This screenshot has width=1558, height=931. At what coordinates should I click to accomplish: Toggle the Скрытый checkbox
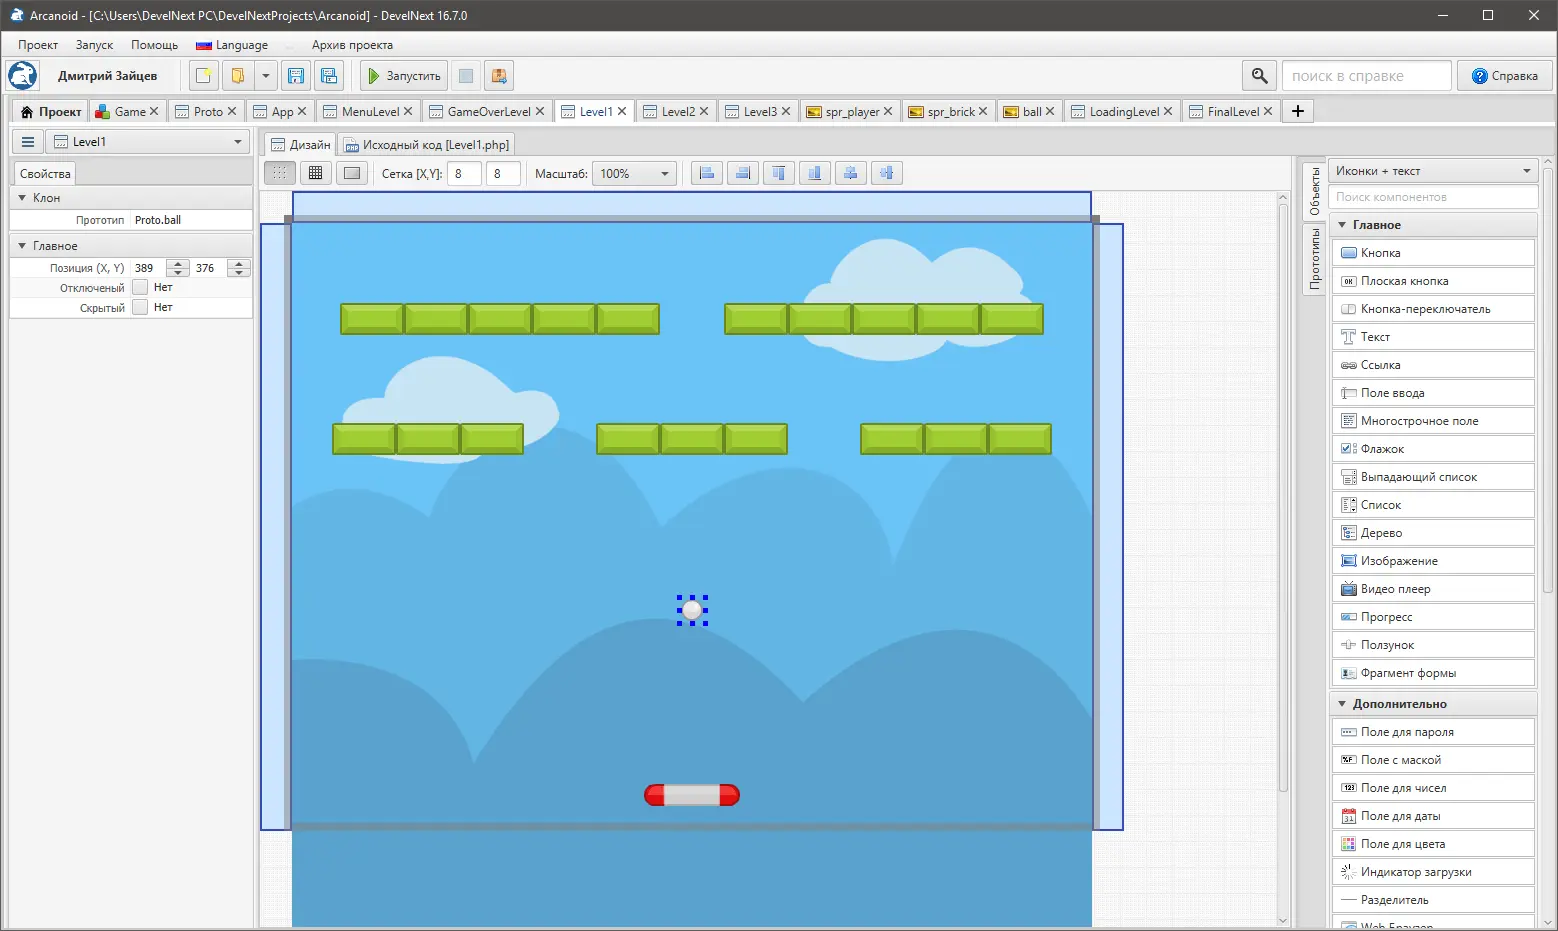pos(140,308)
